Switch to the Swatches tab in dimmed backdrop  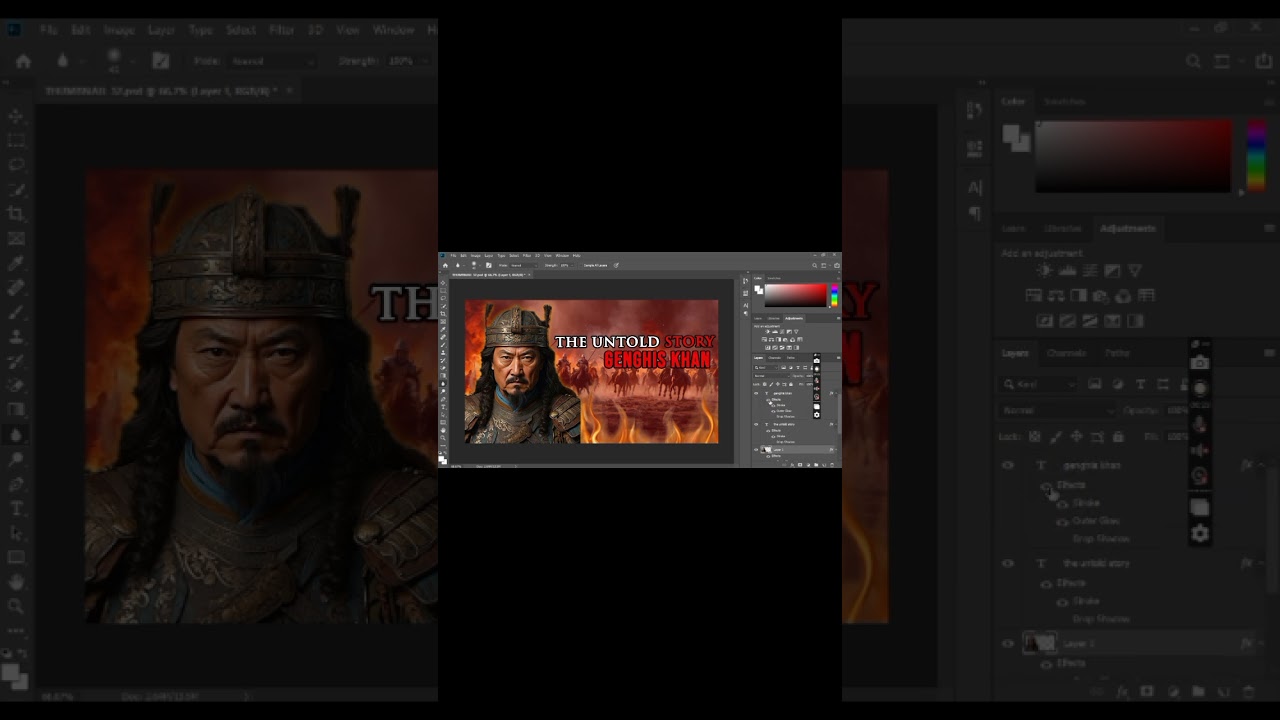(x=1064, y=101)
